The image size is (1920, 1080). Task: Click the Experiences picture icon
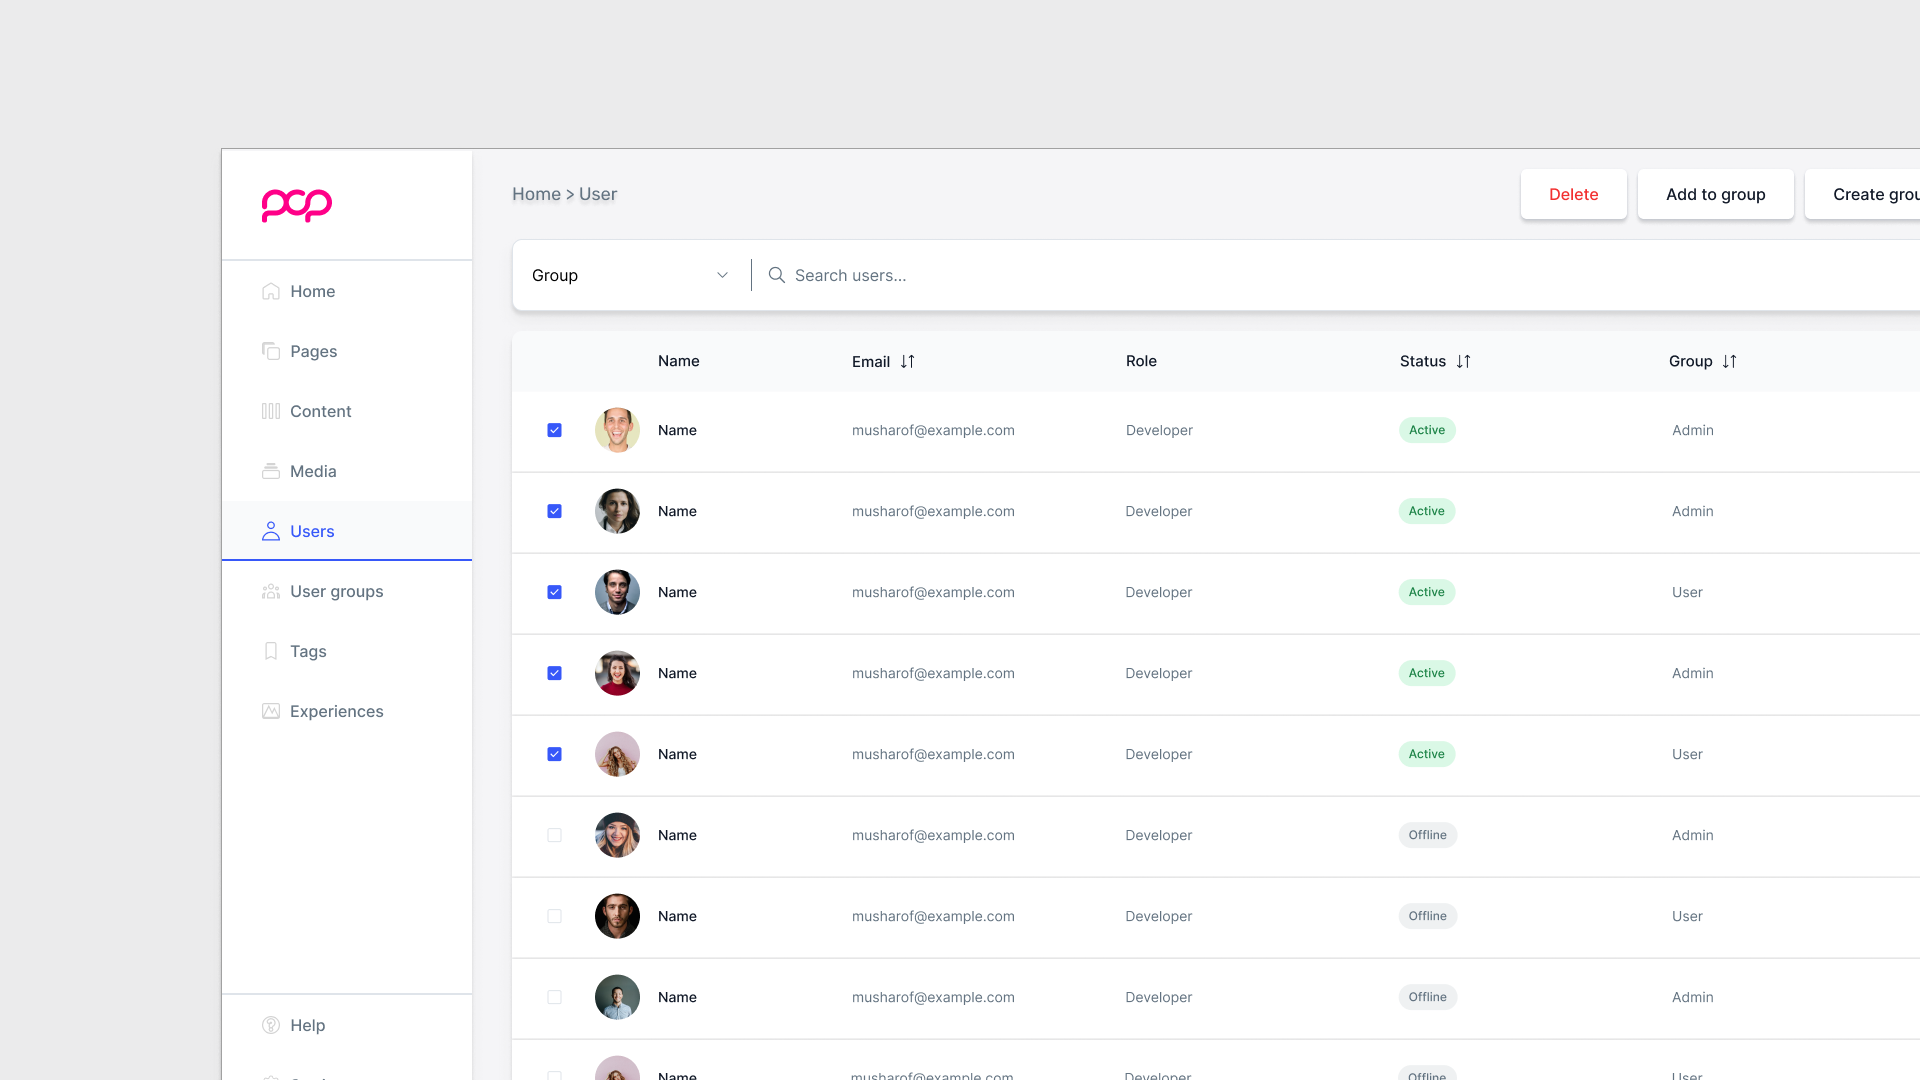tap(270, 711)
